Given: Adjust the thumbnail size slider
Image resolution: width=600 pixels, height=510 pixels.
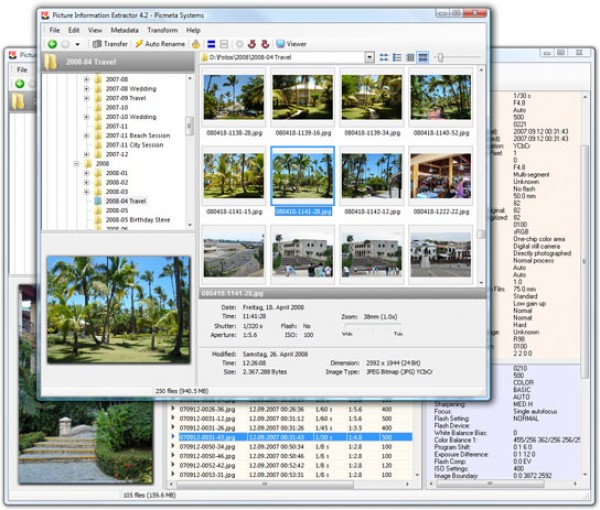Looking at the screenshot, I should click(440, 58).
